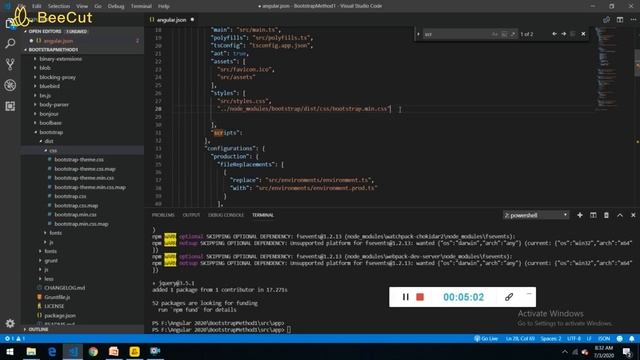
Task: Open the View menu
Action: (82, 6)
